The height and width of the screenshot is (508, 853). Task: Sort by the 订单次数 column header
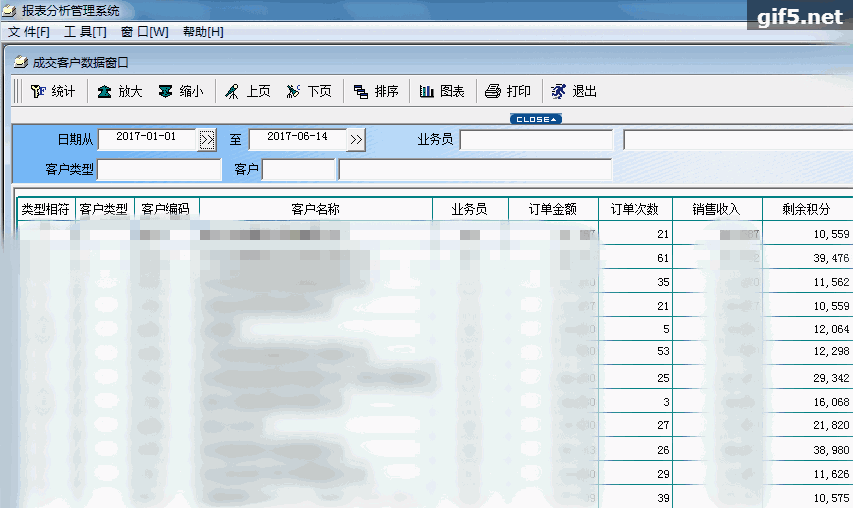tap(635, 209)
